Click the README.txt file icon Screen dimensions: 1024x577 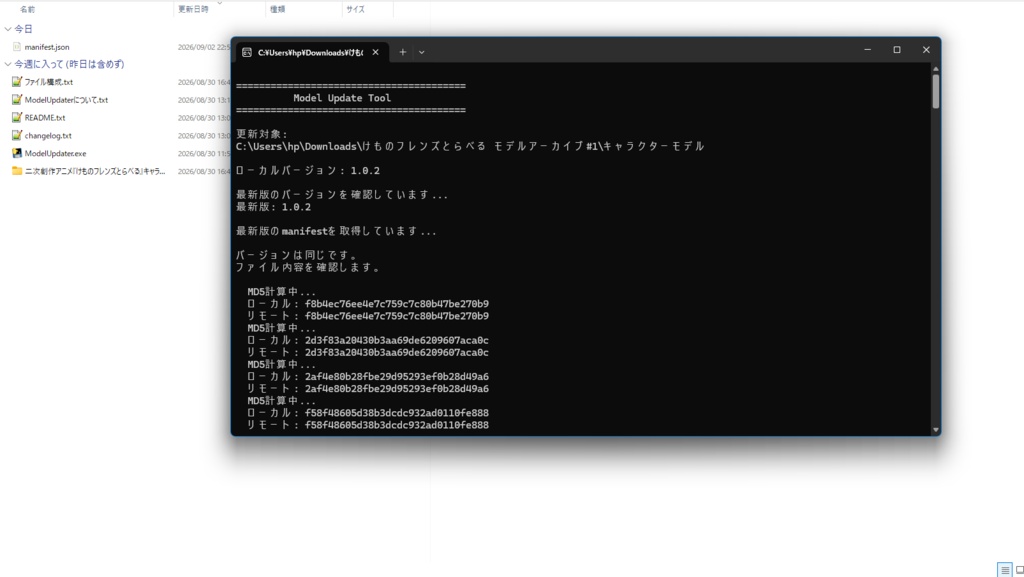click(17, 117)
